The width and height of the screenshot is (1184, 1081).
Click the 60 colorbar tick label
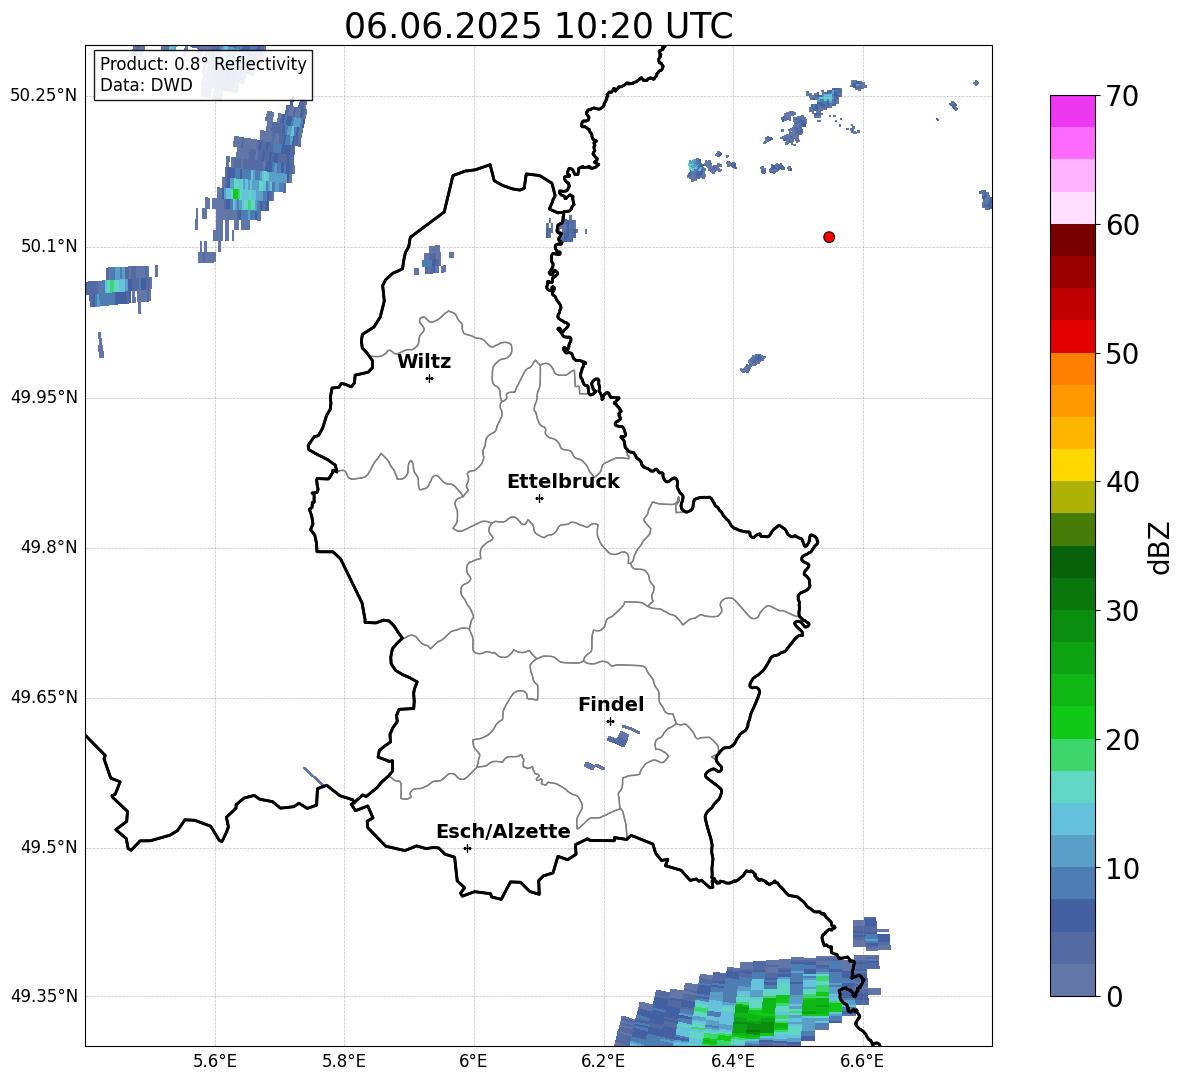[1122, 225]
